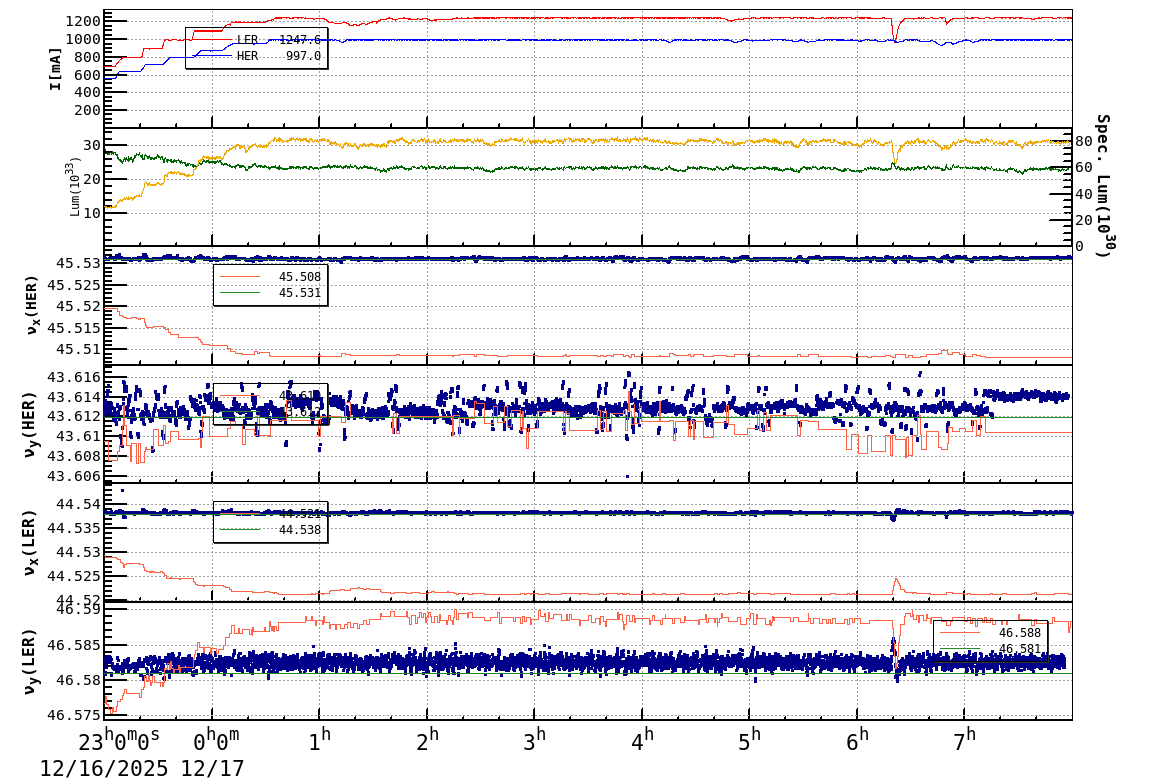The image size is (1154, 782).
Task: Click the 12/16/2025 date label
Action: point(103,769)
